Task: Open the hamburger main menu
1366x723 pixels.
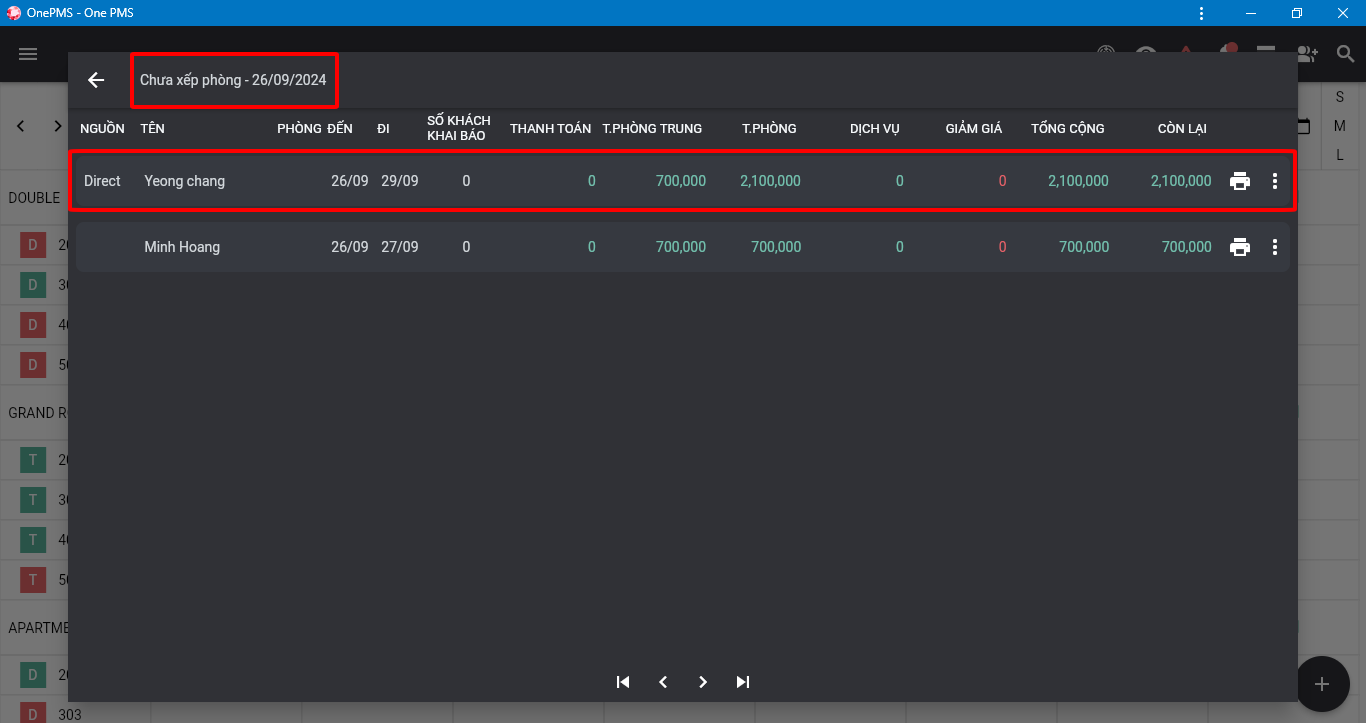Action: pyautogui.click(x=28, y=54)
